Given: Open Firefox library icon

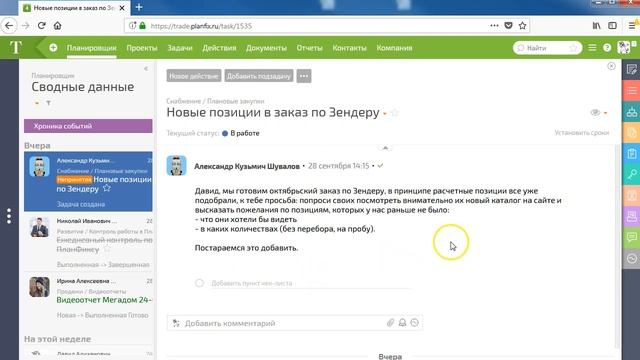Looking at the screenshot, I should click(596, 25).
